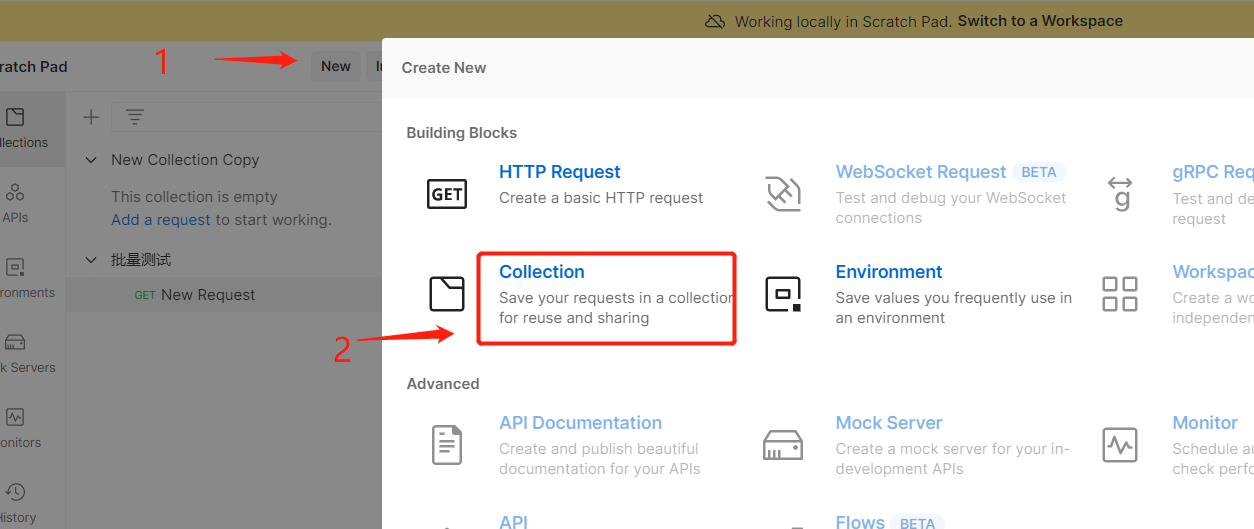Viewport: 1254px width, 529px height.
Task: Collapse the 批量测试 collection chevron
Action: [x=91, y=260]
